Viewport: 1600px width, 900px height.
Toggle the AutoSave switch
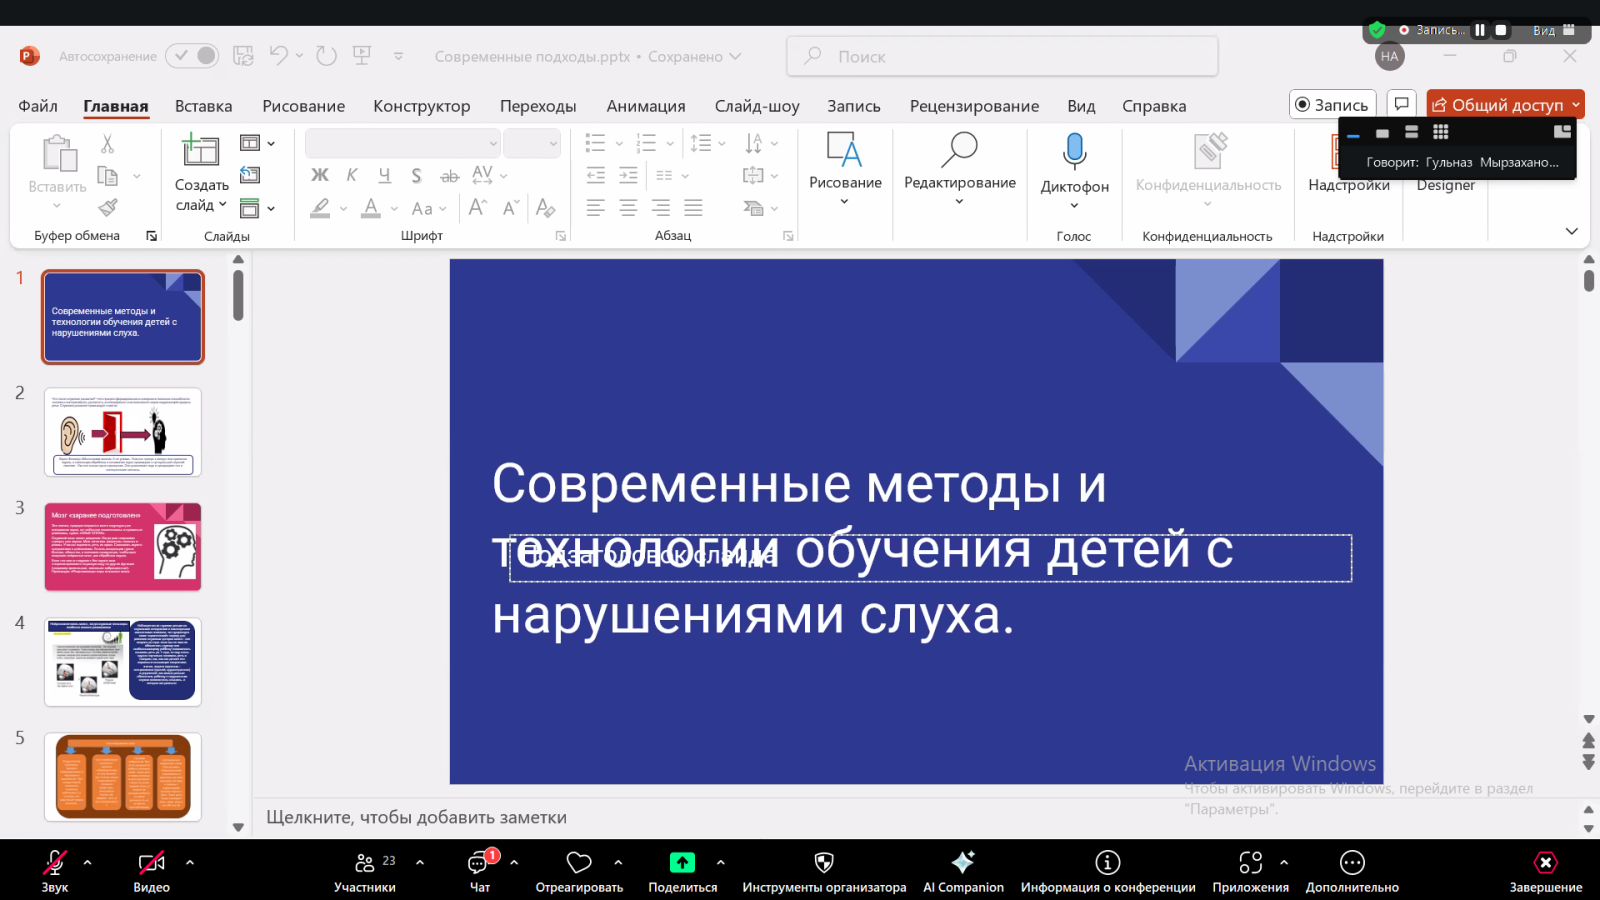point(192,56)
